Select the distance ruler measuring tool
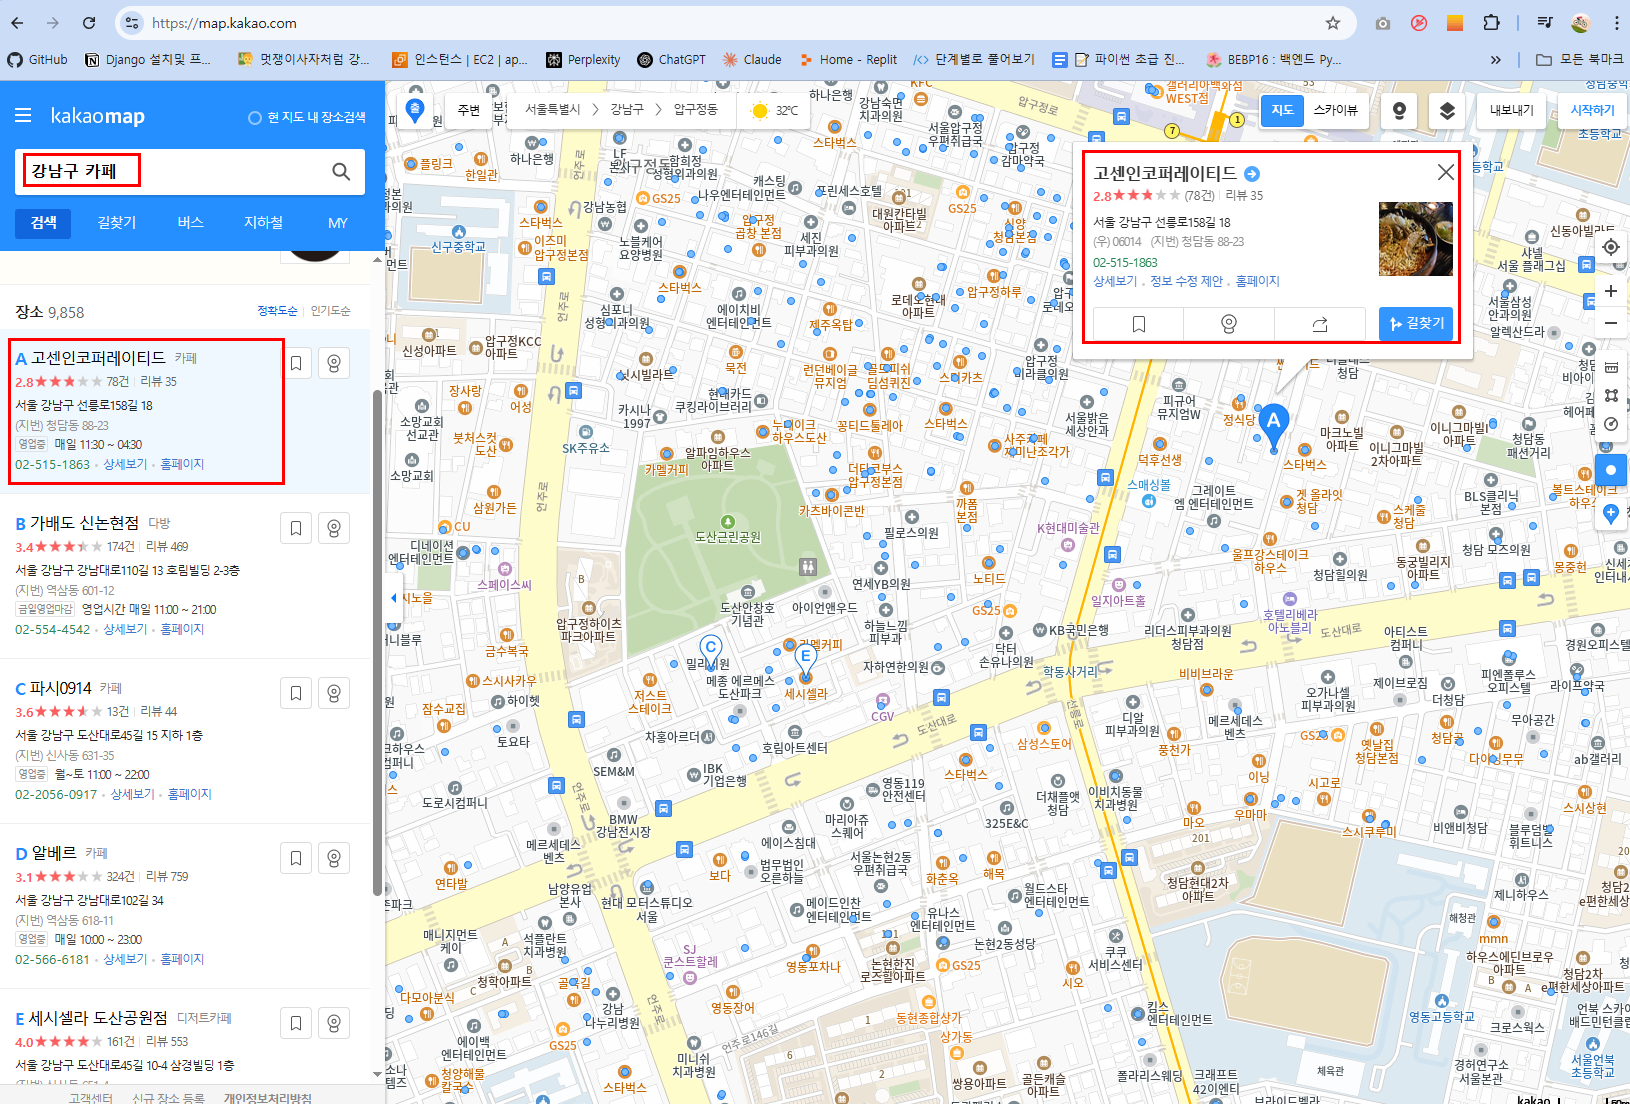Image resolution: width=1630 pixels, height=1104 pixels. tap(1611, 367)
